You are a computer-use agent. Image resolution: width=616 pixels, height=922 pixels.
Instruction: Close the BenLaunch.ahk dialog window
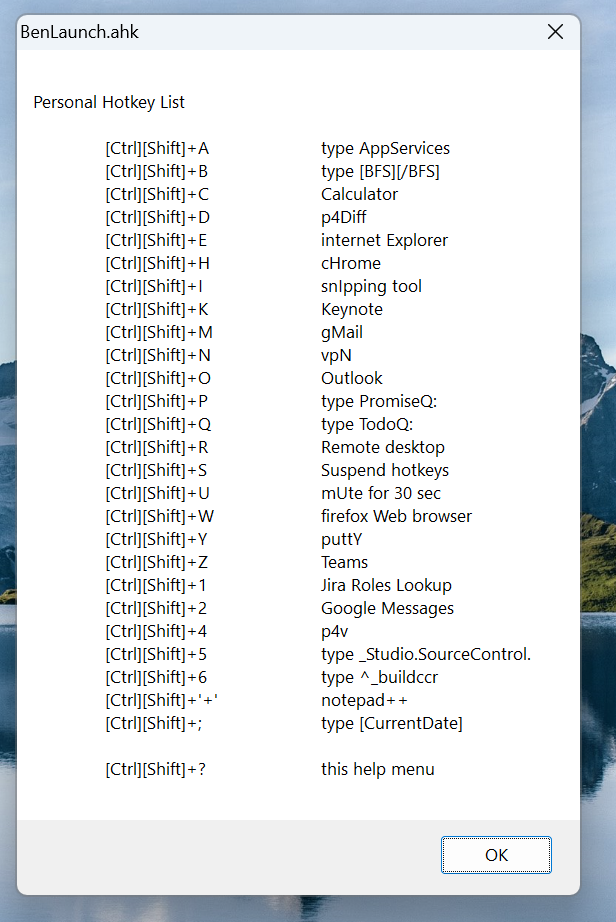coord(555,32)
